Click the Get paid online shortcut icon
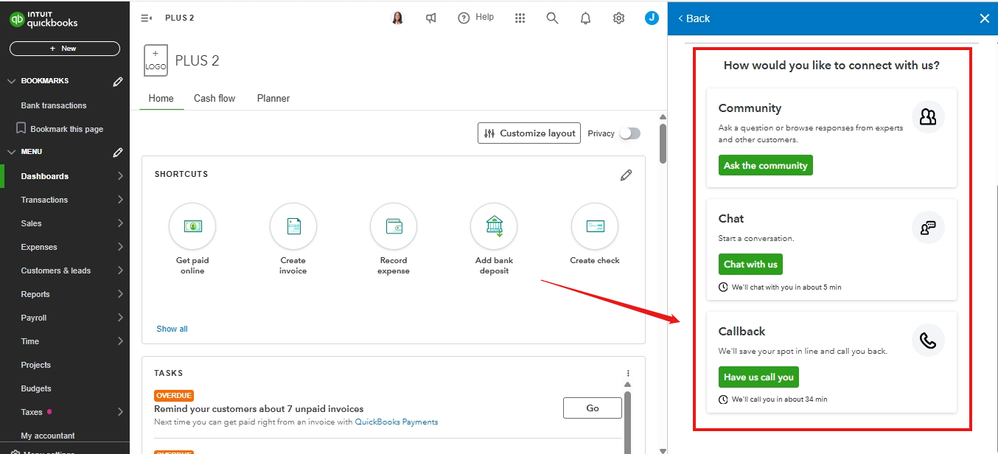998x454 pixels. (x=192, y=226)
